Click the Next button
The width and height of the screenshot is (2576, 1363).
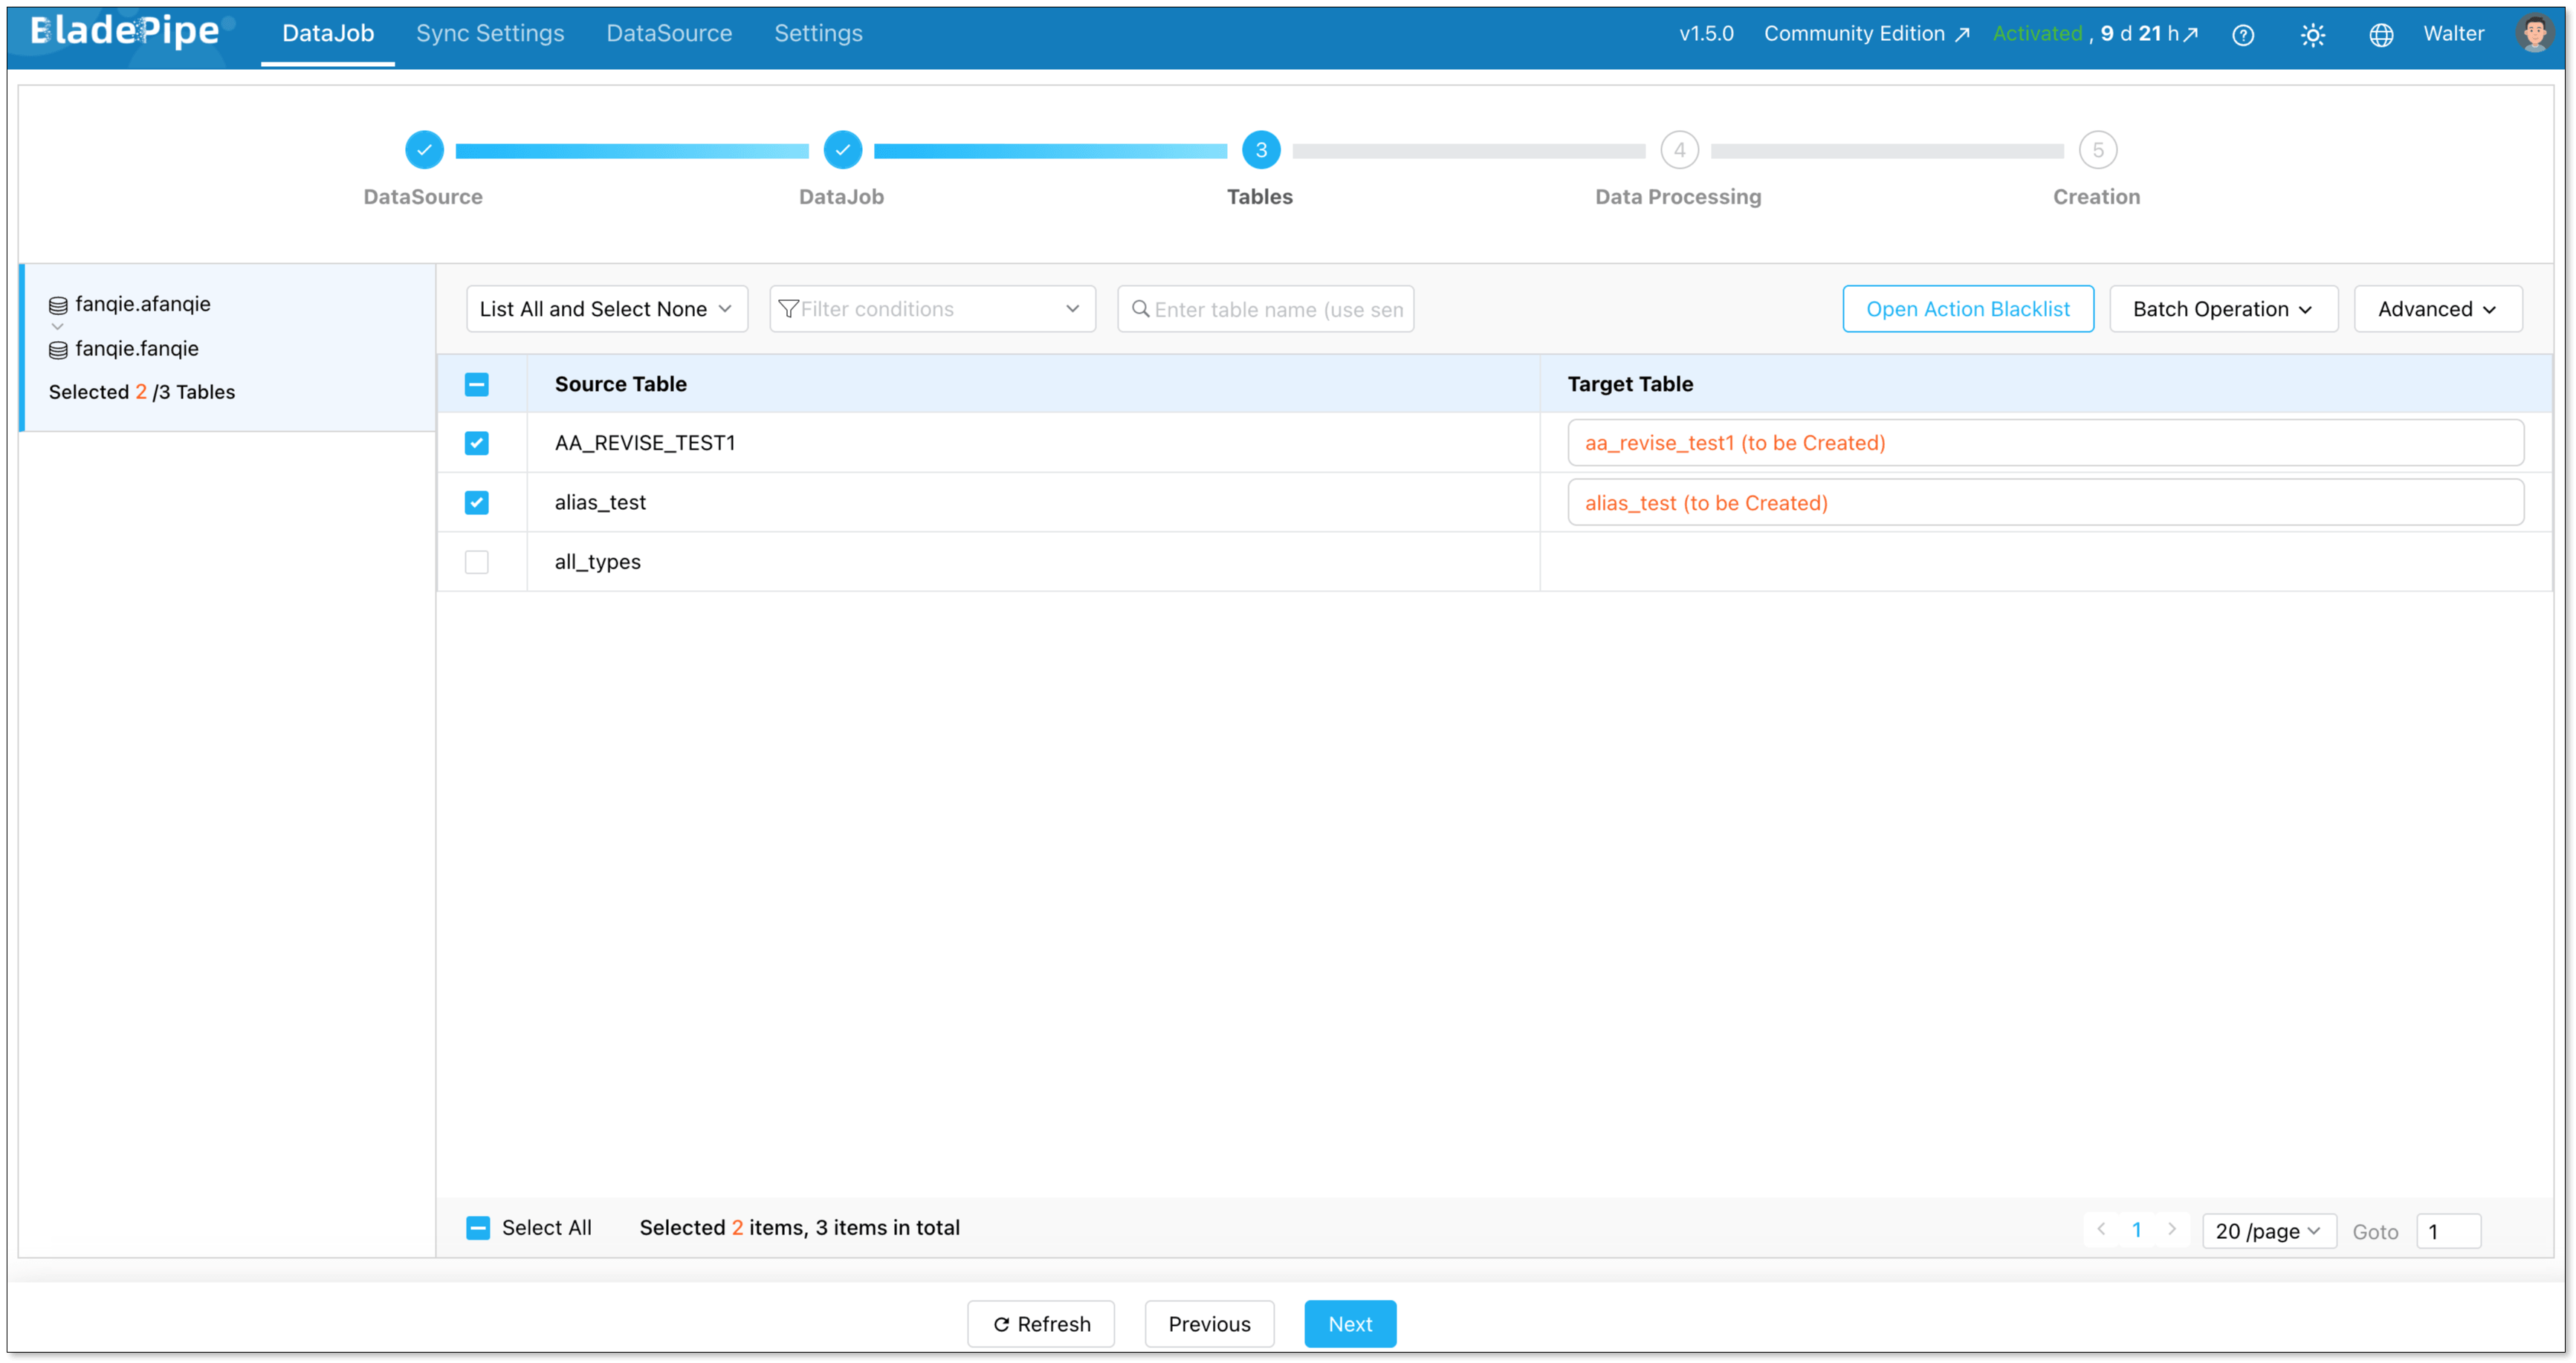(1349, 1324)
